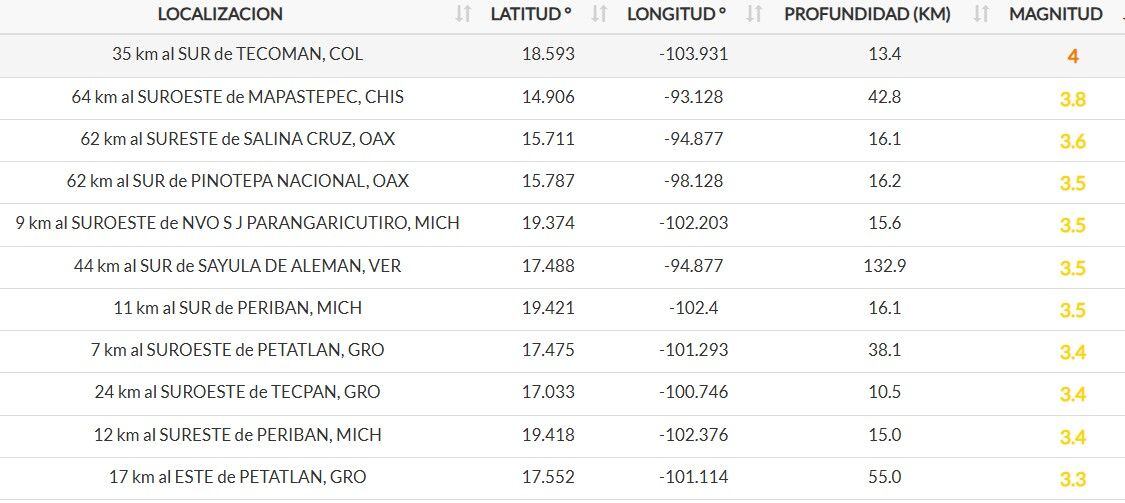Click orange magnitude 4 value
The width and height of the screenshot is (1125, 503).
click(1072, 57)
